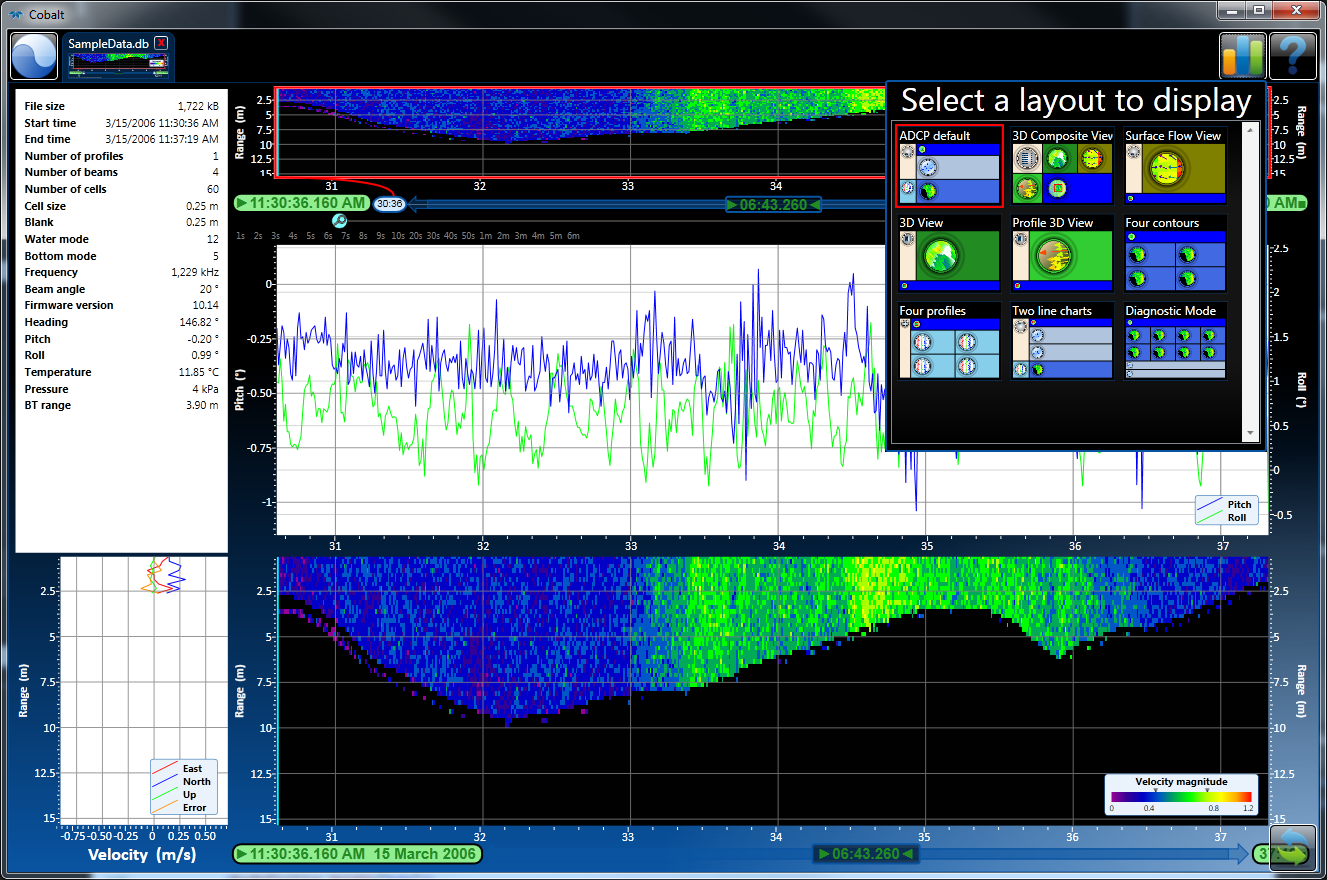The height and width of the screenshot is (880, 1327).
Task: Close the SampleData.db tab
Action: (x=161, y=44)
